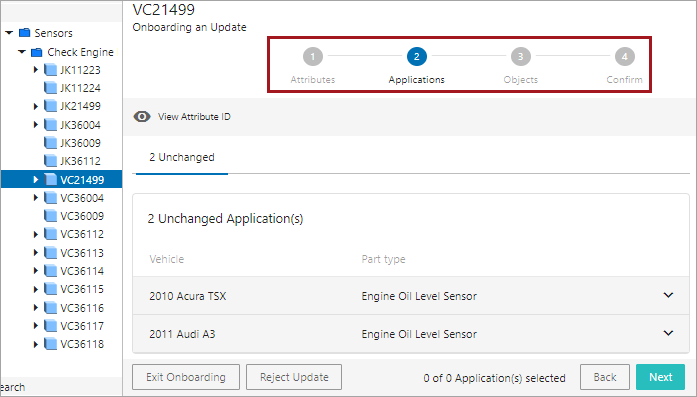Expand the JK11223 tree node arrow
Image resolution: width=697 pixels, height=397 pixels.
click(x=36, y=70)
